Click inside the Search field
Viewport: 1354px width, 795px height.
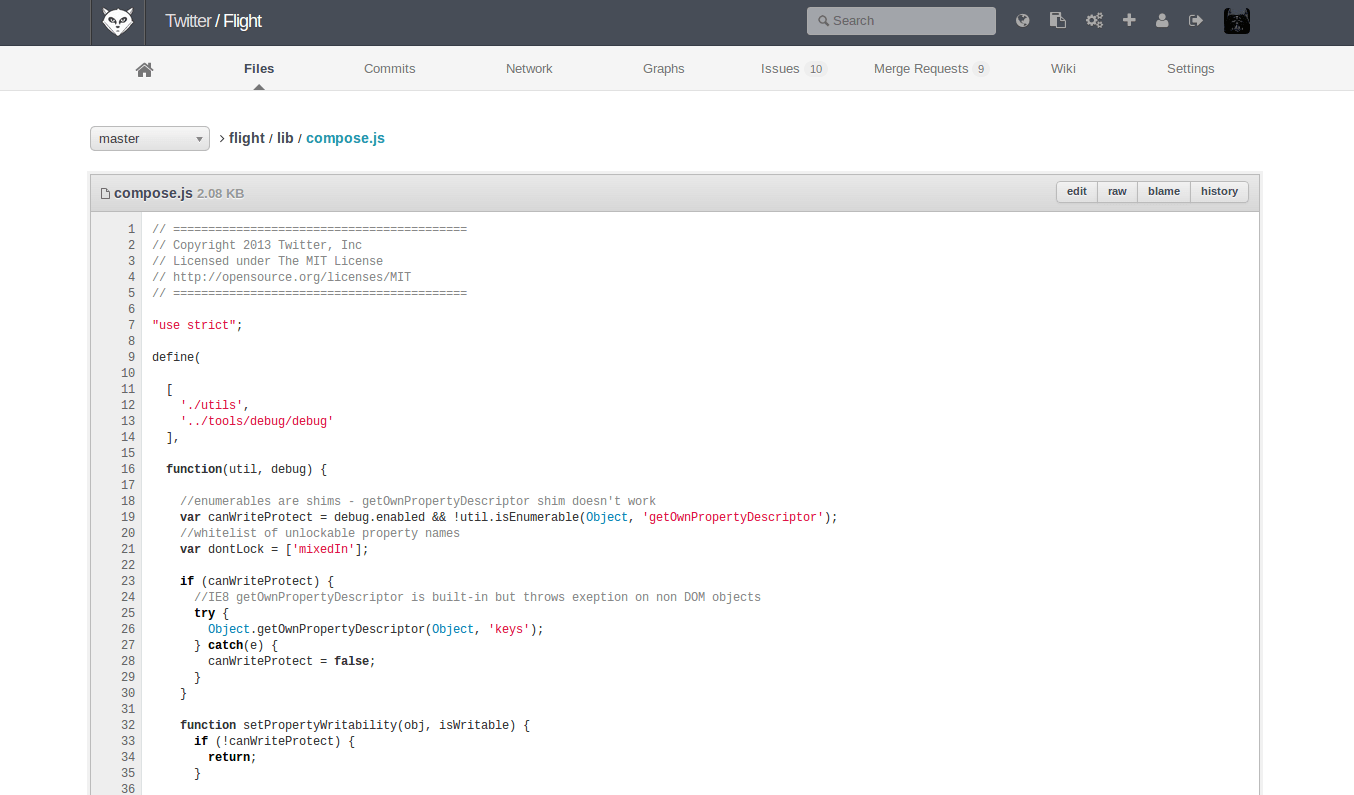[901, 21]
